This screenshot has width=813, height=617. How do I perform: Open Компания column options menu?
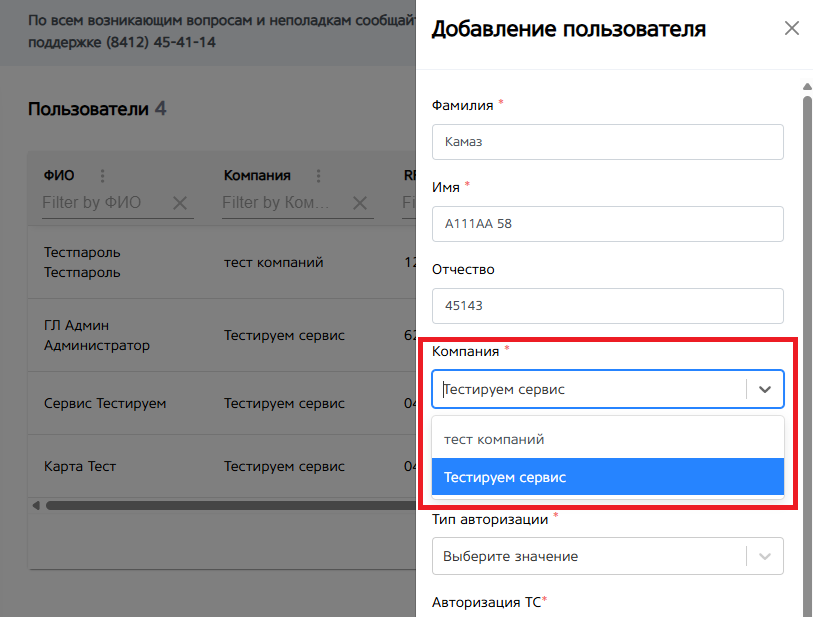point(318,176)
